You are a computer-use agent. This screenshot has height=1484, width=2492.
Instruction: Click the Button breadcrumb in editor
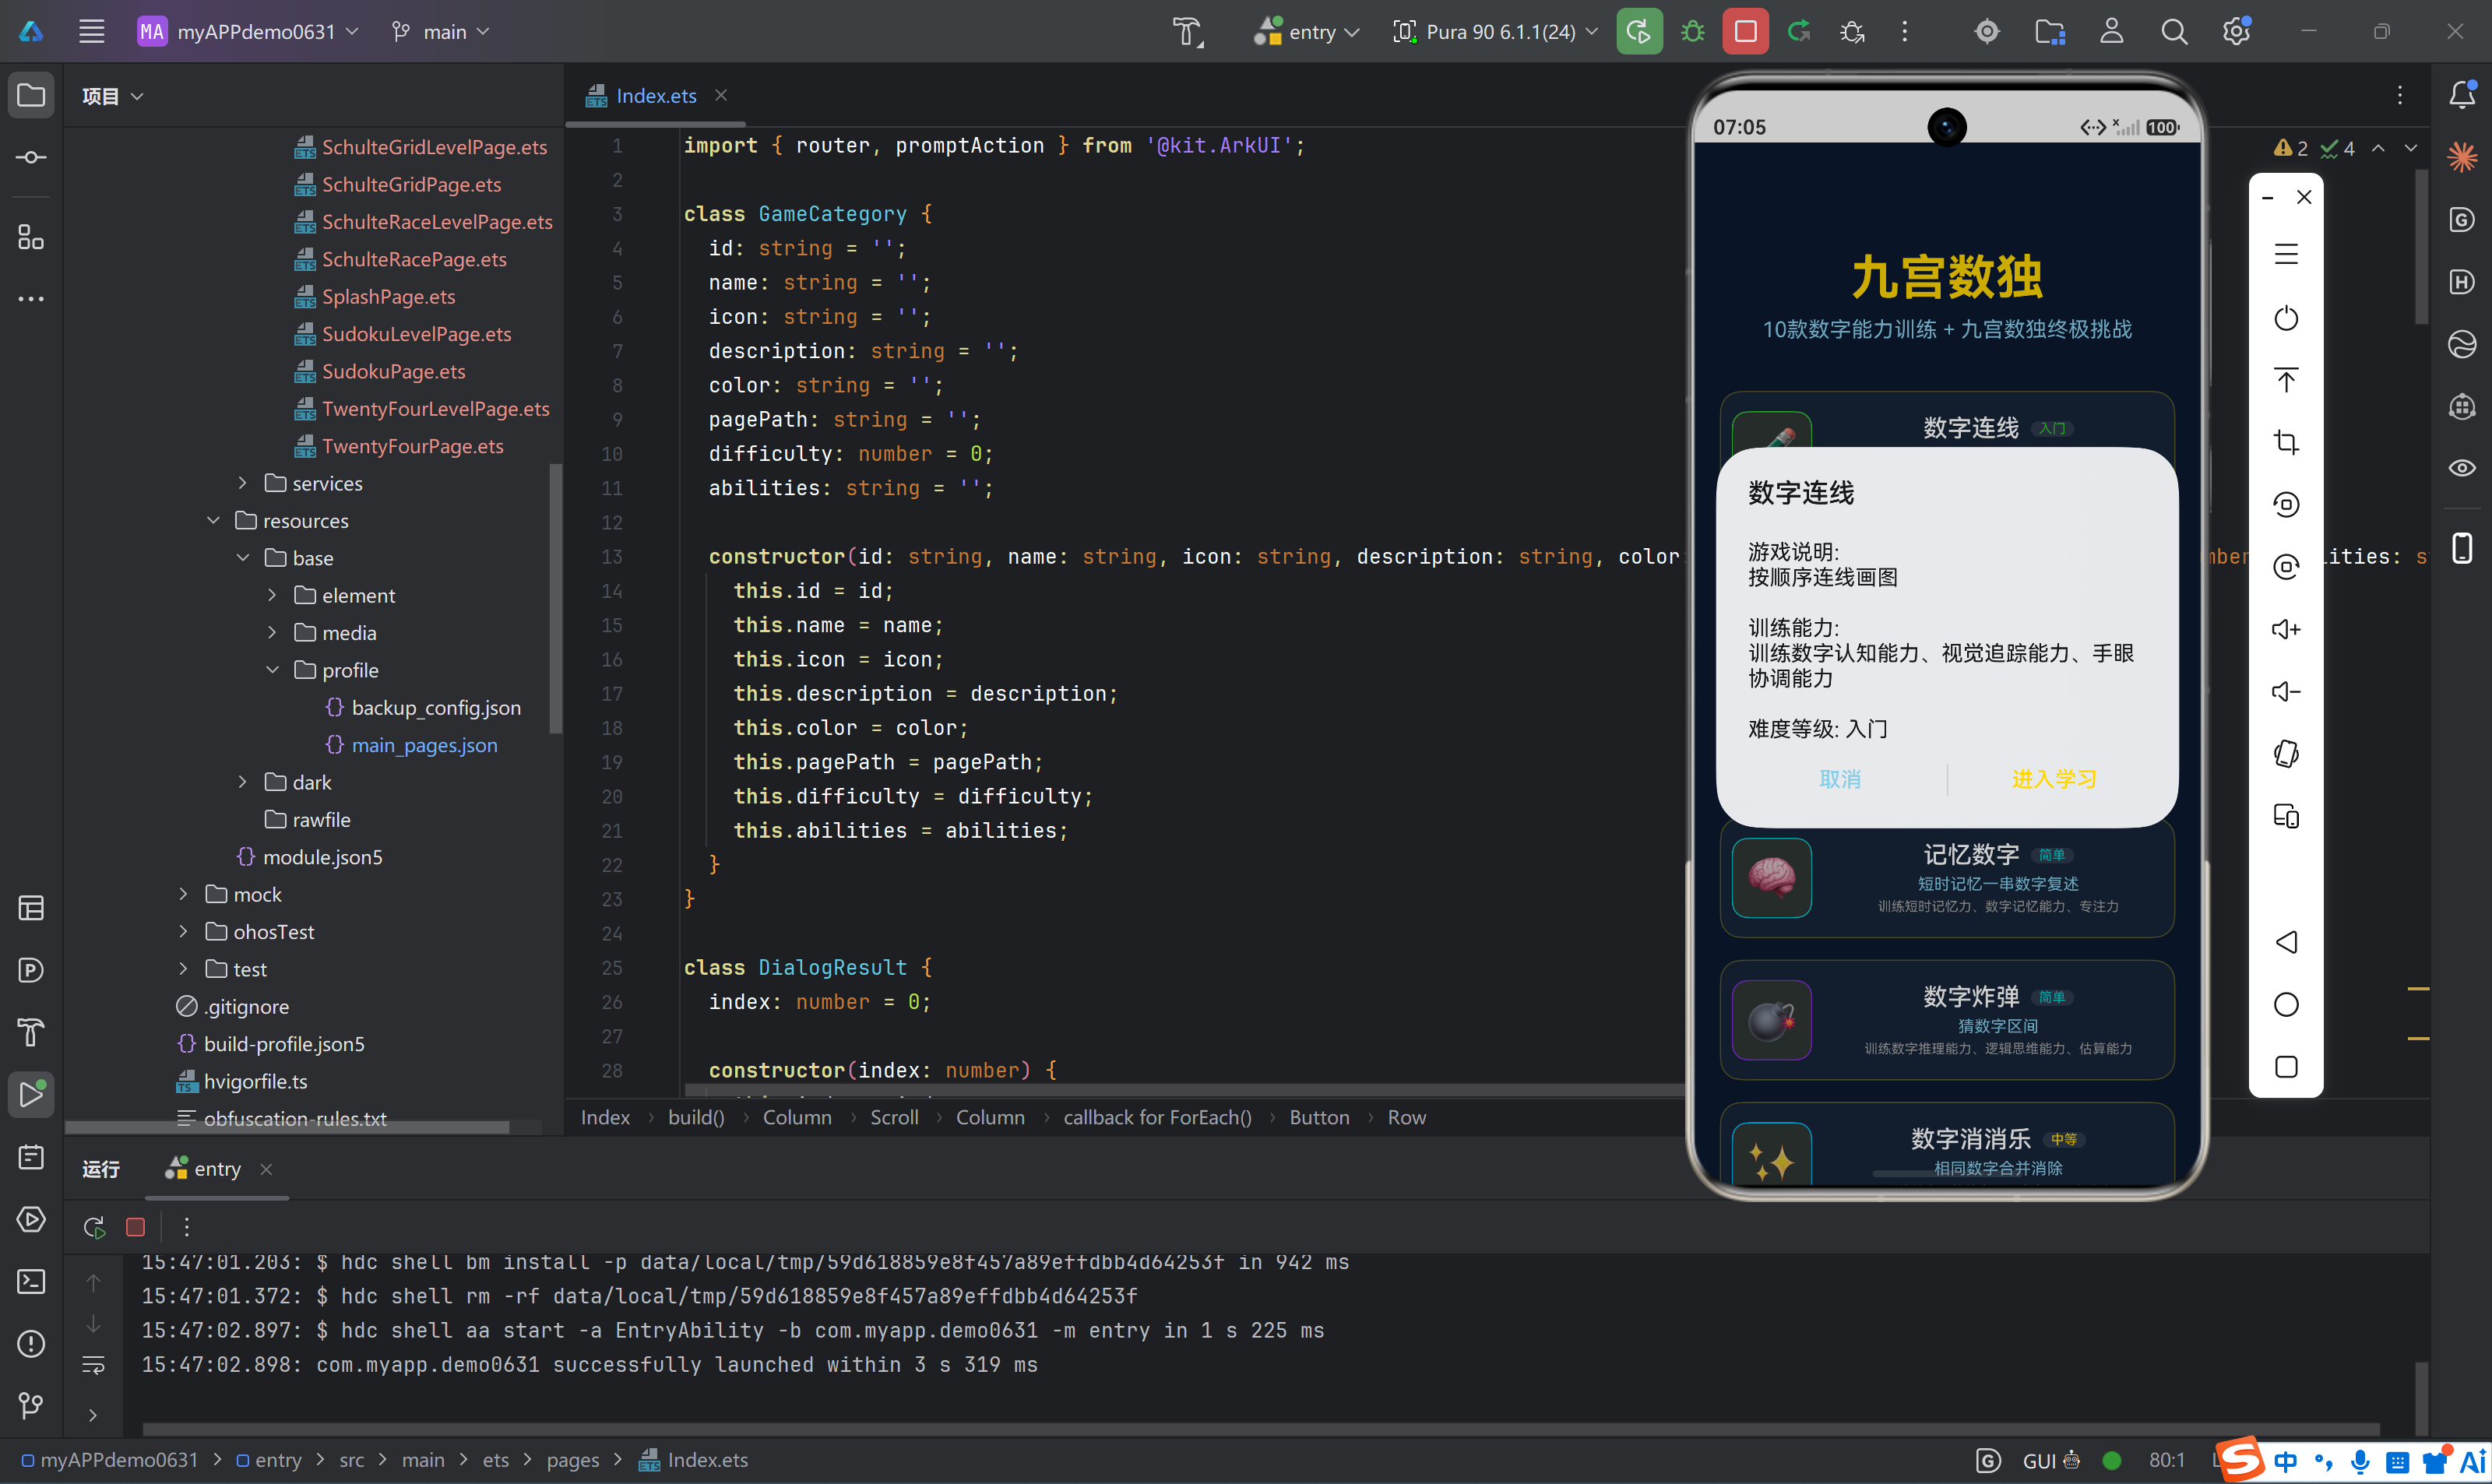pos(1319,1117)
